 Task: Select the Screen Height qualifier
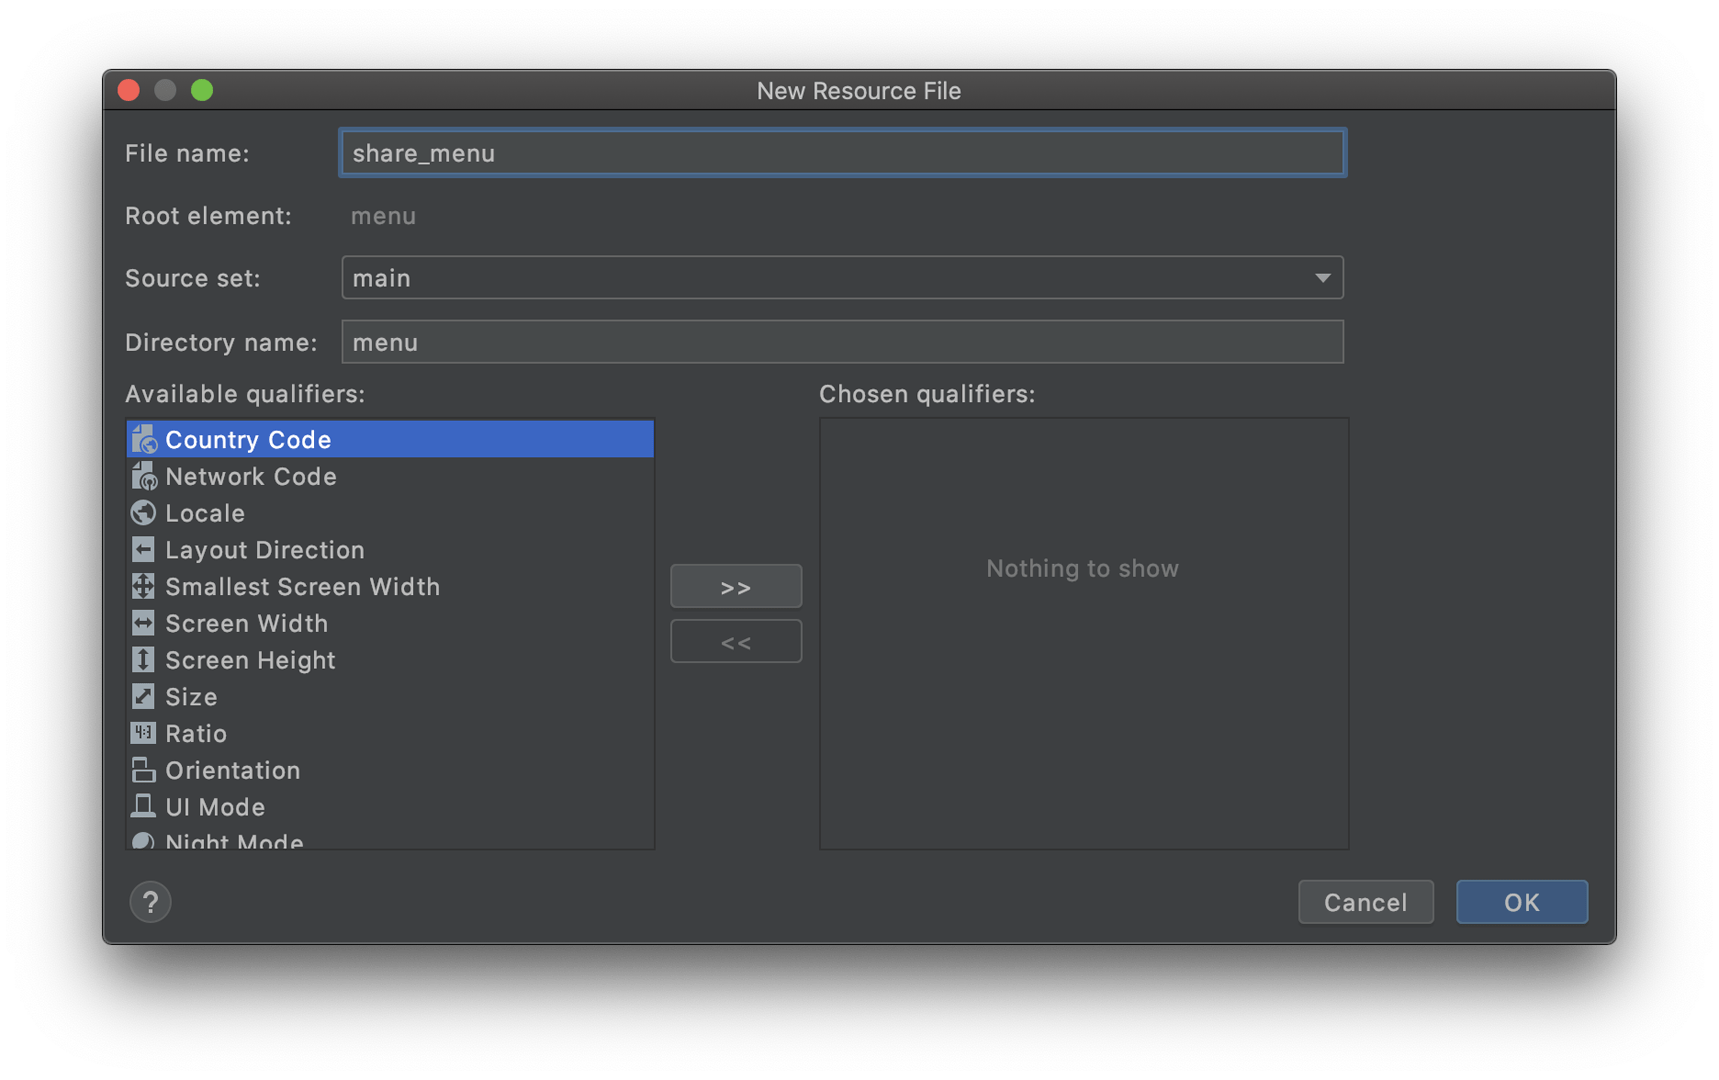(390, 660)
